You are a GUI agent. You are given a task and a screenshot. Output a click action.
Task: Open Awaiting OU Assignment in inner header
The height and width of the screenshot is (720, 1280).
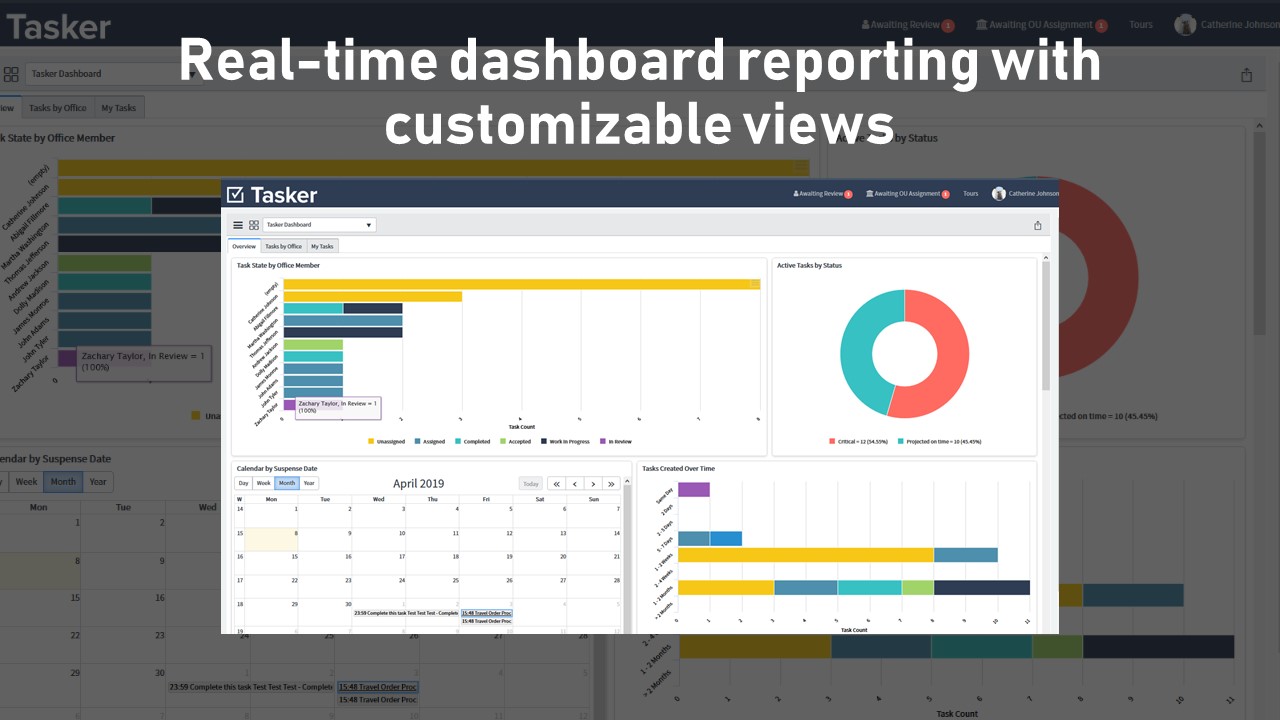coord(907,194)
